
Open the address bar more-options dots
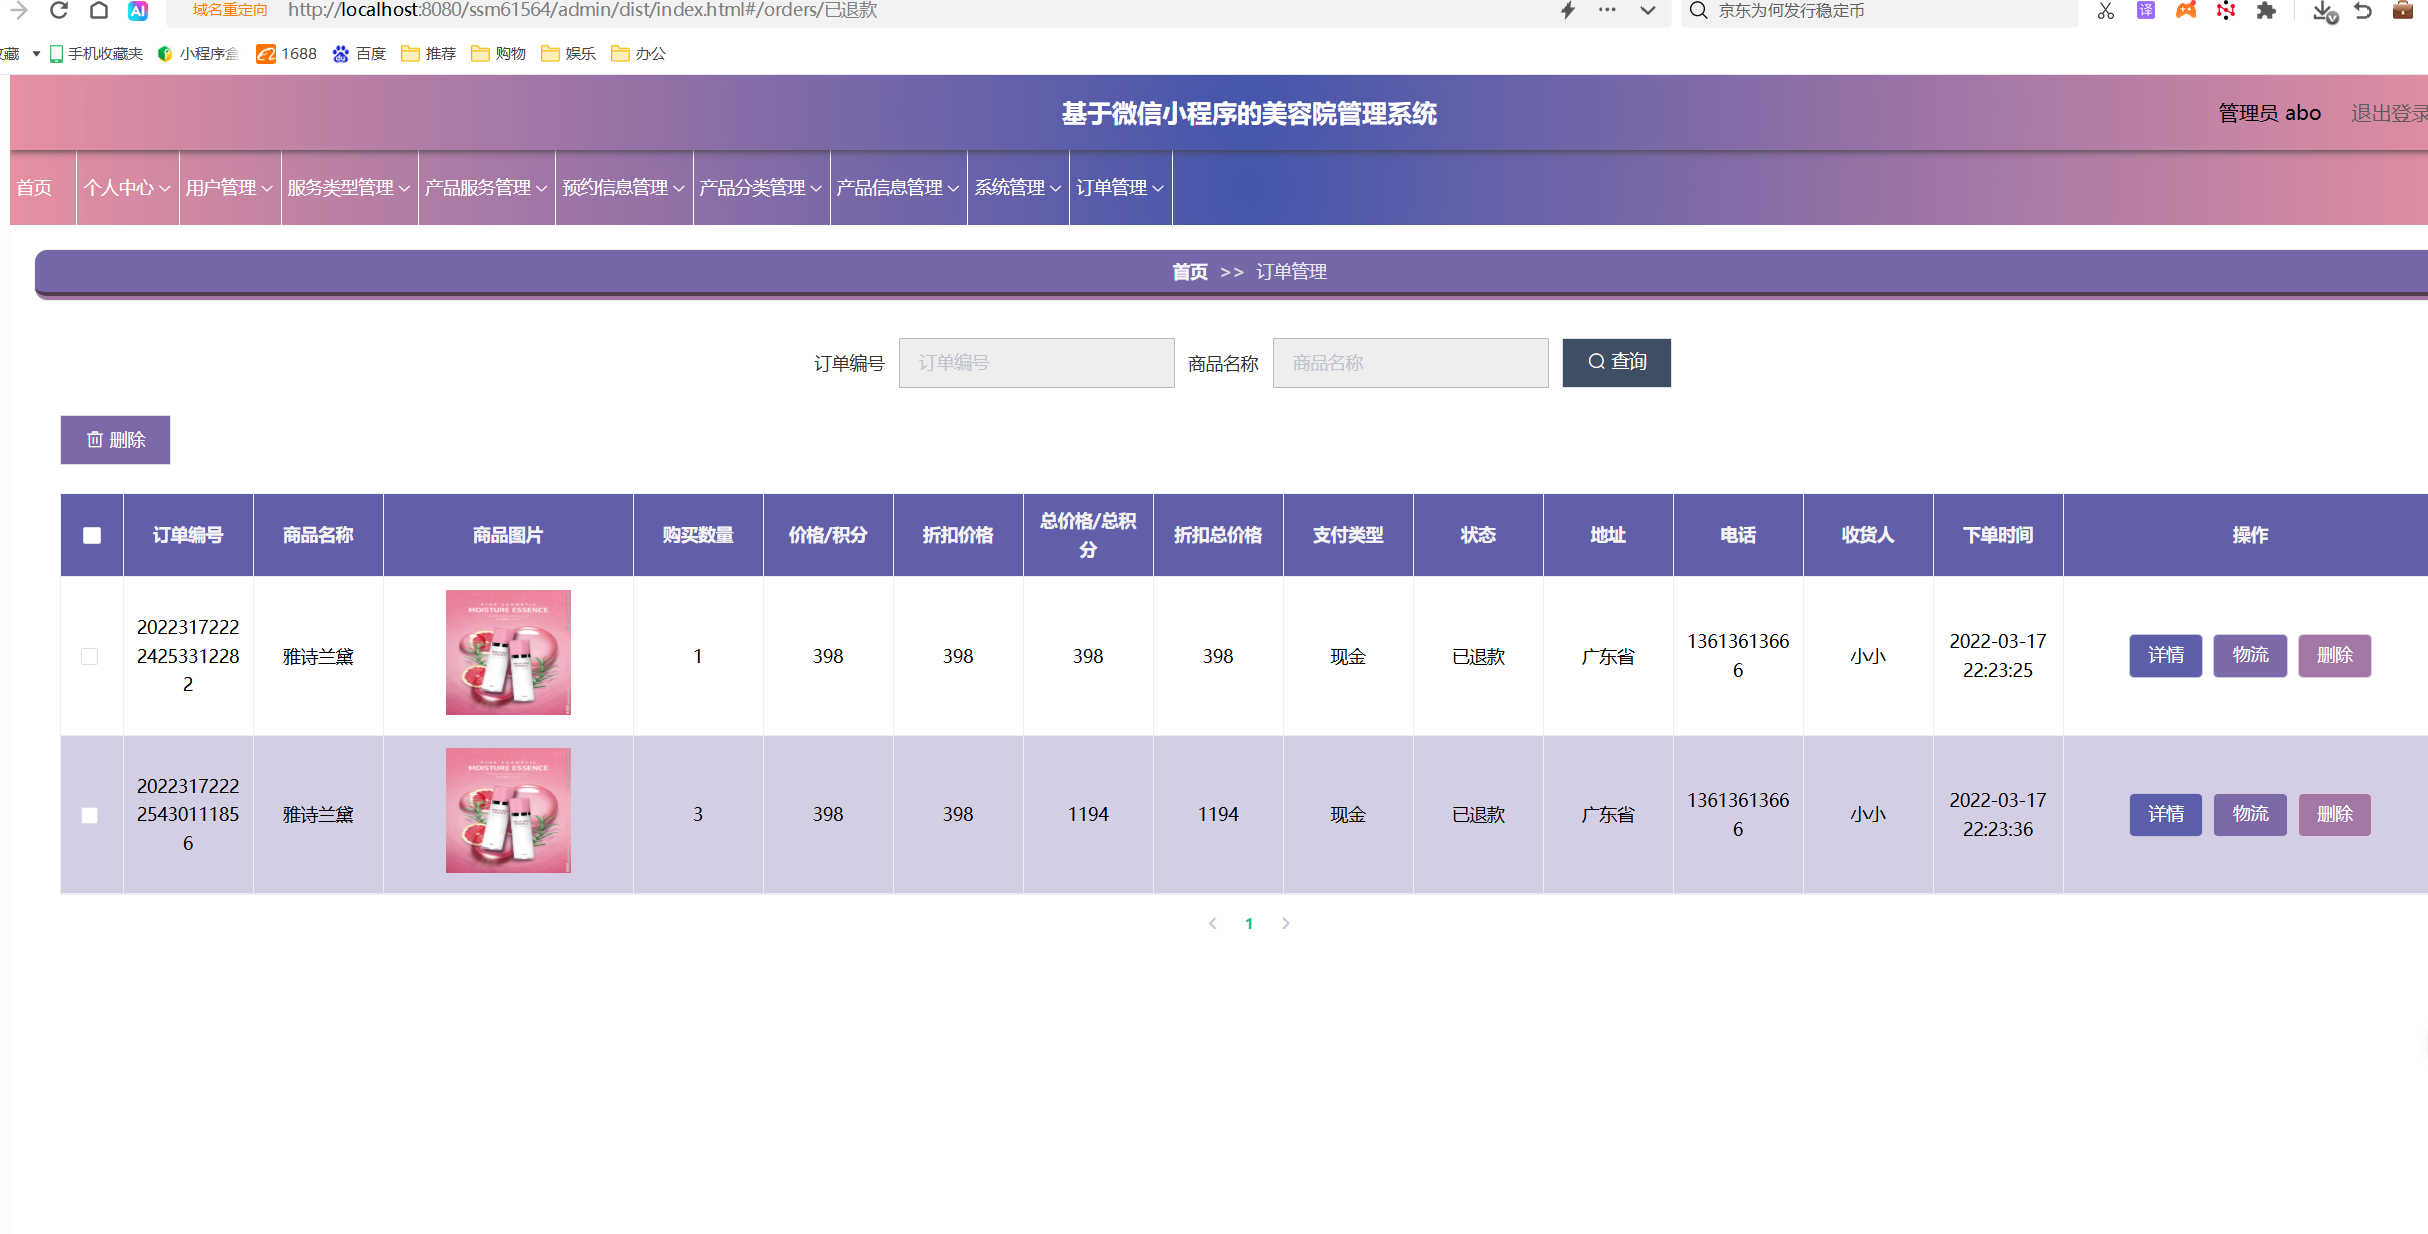tap(1607, 10)
